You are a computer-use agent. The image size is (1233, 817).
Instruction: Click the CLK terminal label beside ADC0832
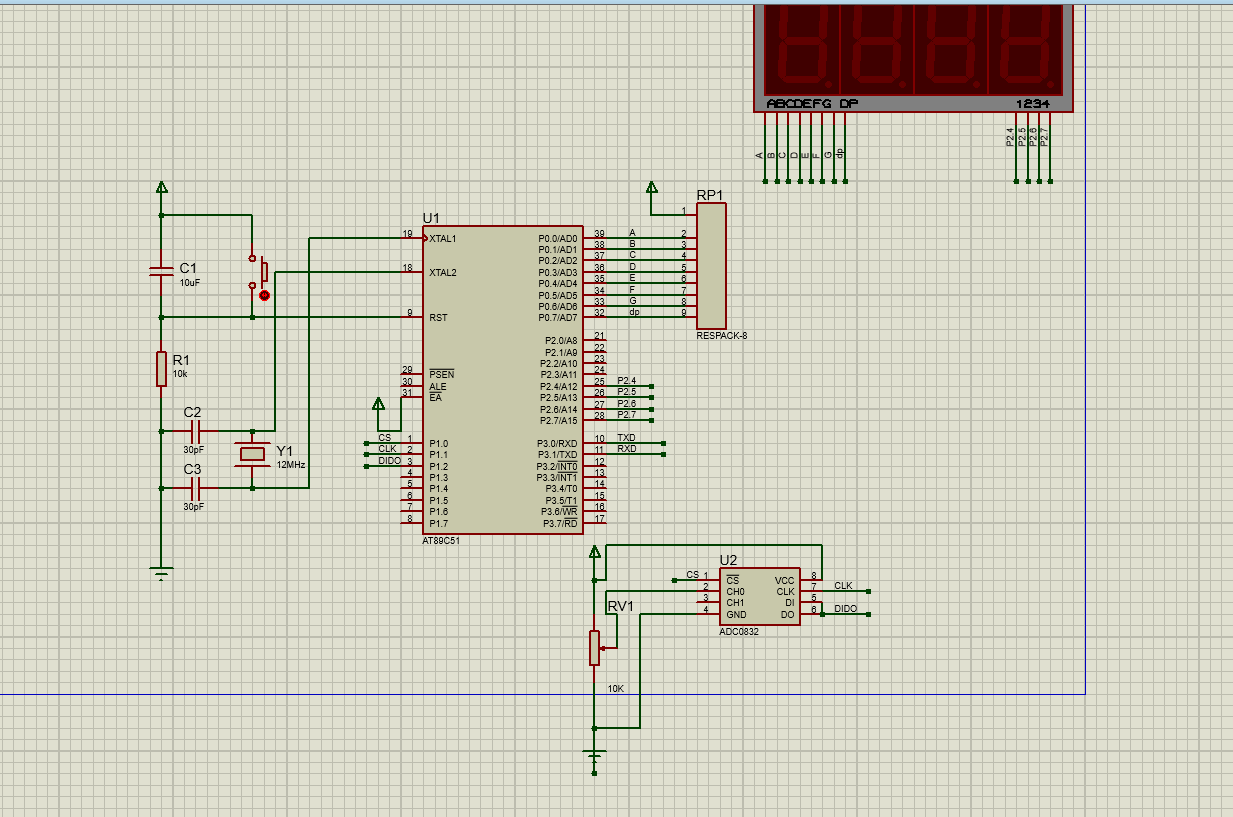pyautogui.click(x=843, y=586)
